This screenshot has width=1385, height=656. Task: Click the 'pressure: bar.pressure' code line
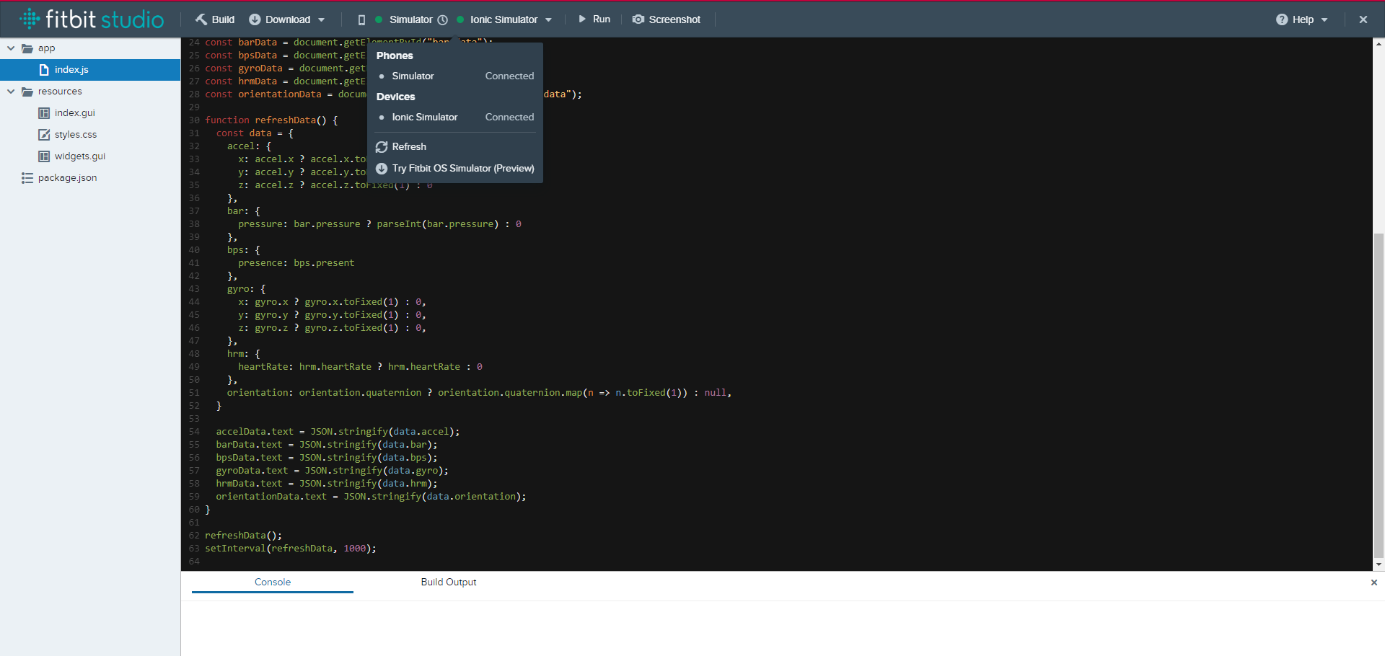pos(379,224)
